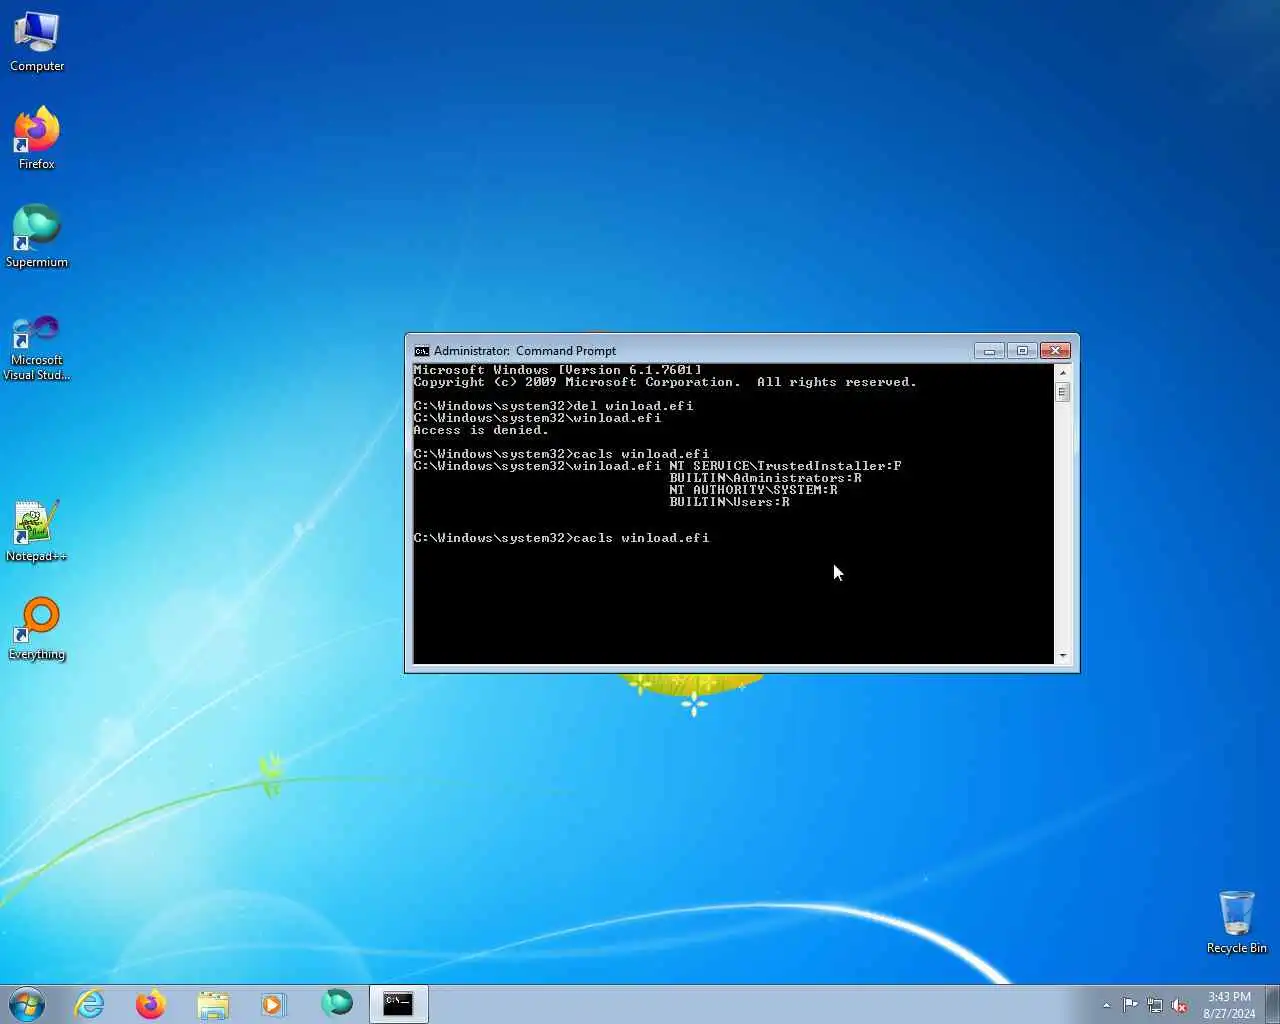Click 'BUILTIN\Administrators:R' line
Screen dimensions: 1280x1024
pyautogui.click(x=765, y=478)
